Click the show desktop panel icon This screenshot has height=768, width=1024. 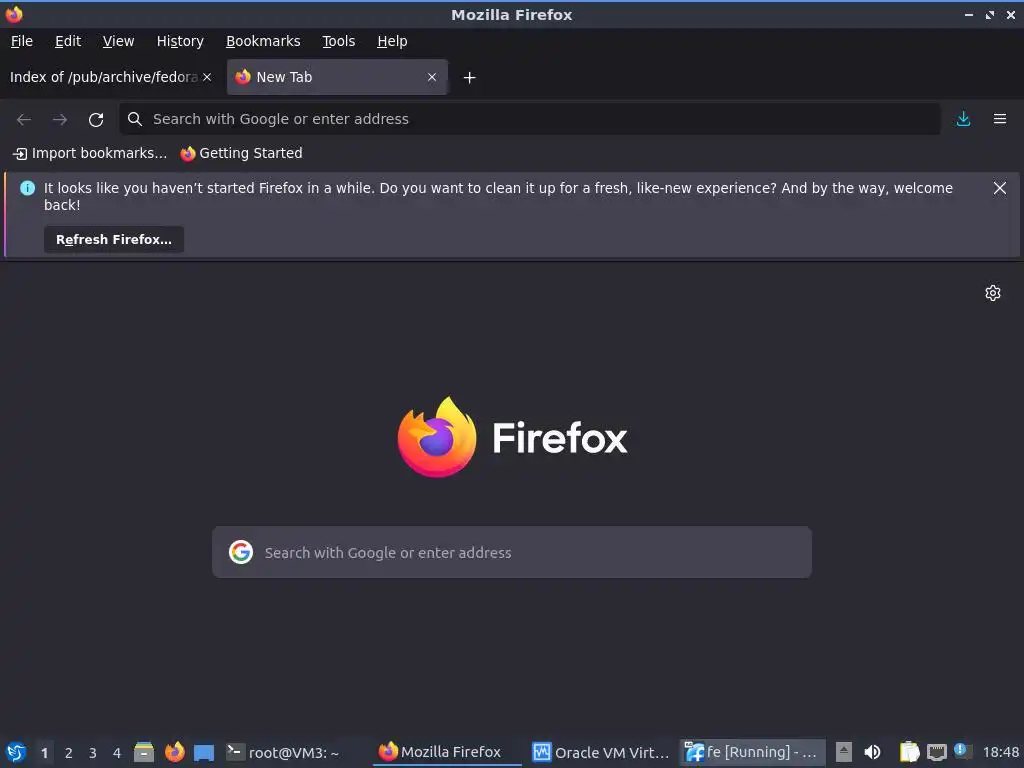204,752
